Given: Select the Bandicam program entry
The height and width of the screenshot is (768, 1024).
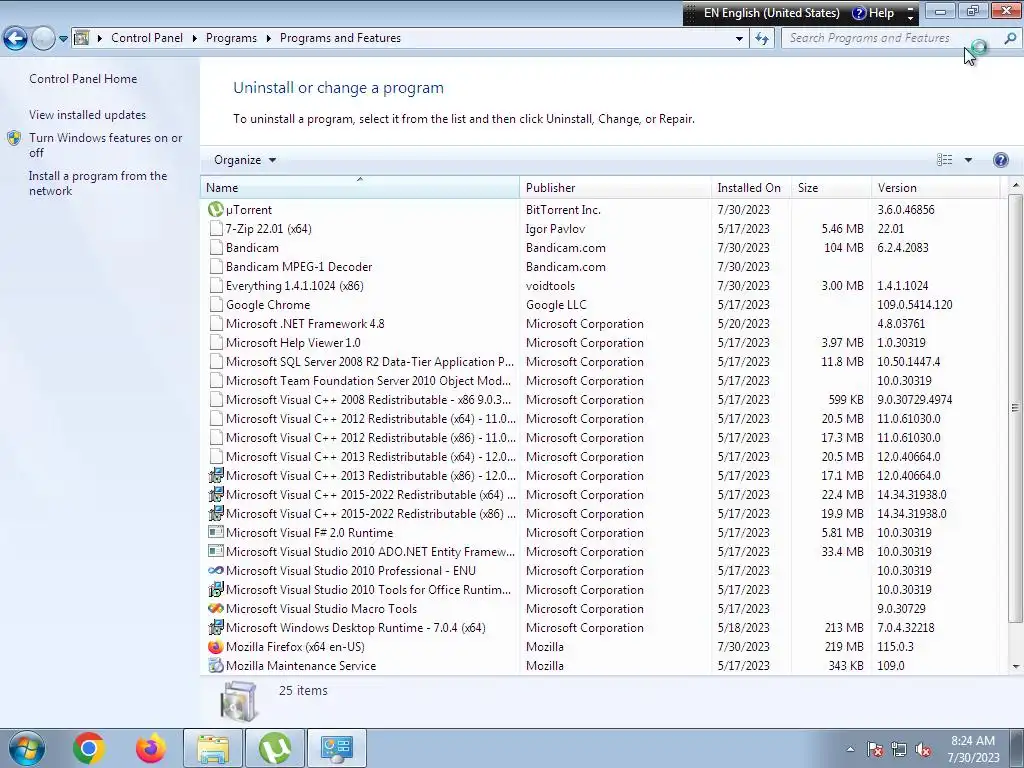Looking at the screenshot, I should click(x=600, y=248).
